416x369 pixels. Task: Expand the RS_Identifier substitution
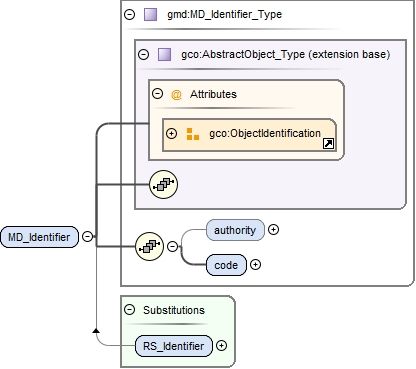pyautogui.click(x=221, y=346)
